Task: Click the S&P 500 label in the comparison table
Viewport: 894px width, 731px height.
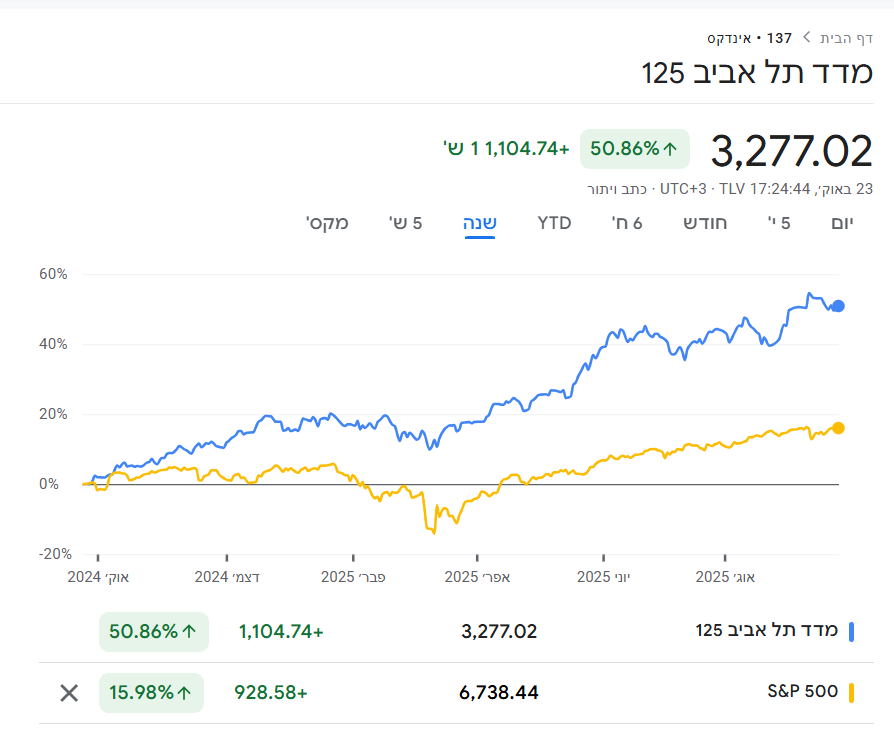Action: (801, 692)
